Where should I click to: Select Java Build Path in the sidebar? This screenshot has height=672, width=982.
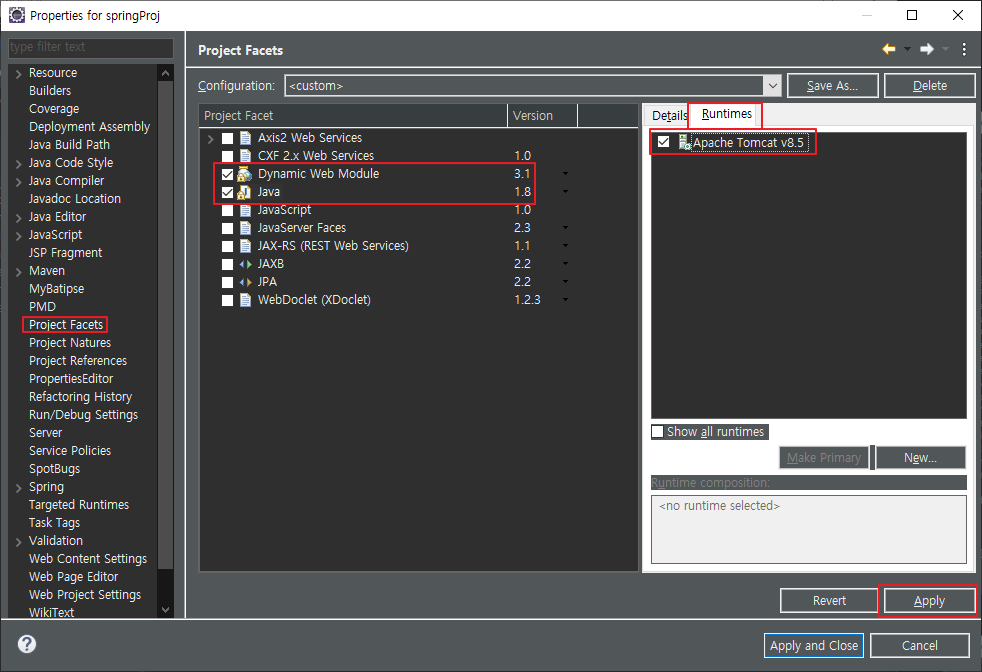coord(70,145)
